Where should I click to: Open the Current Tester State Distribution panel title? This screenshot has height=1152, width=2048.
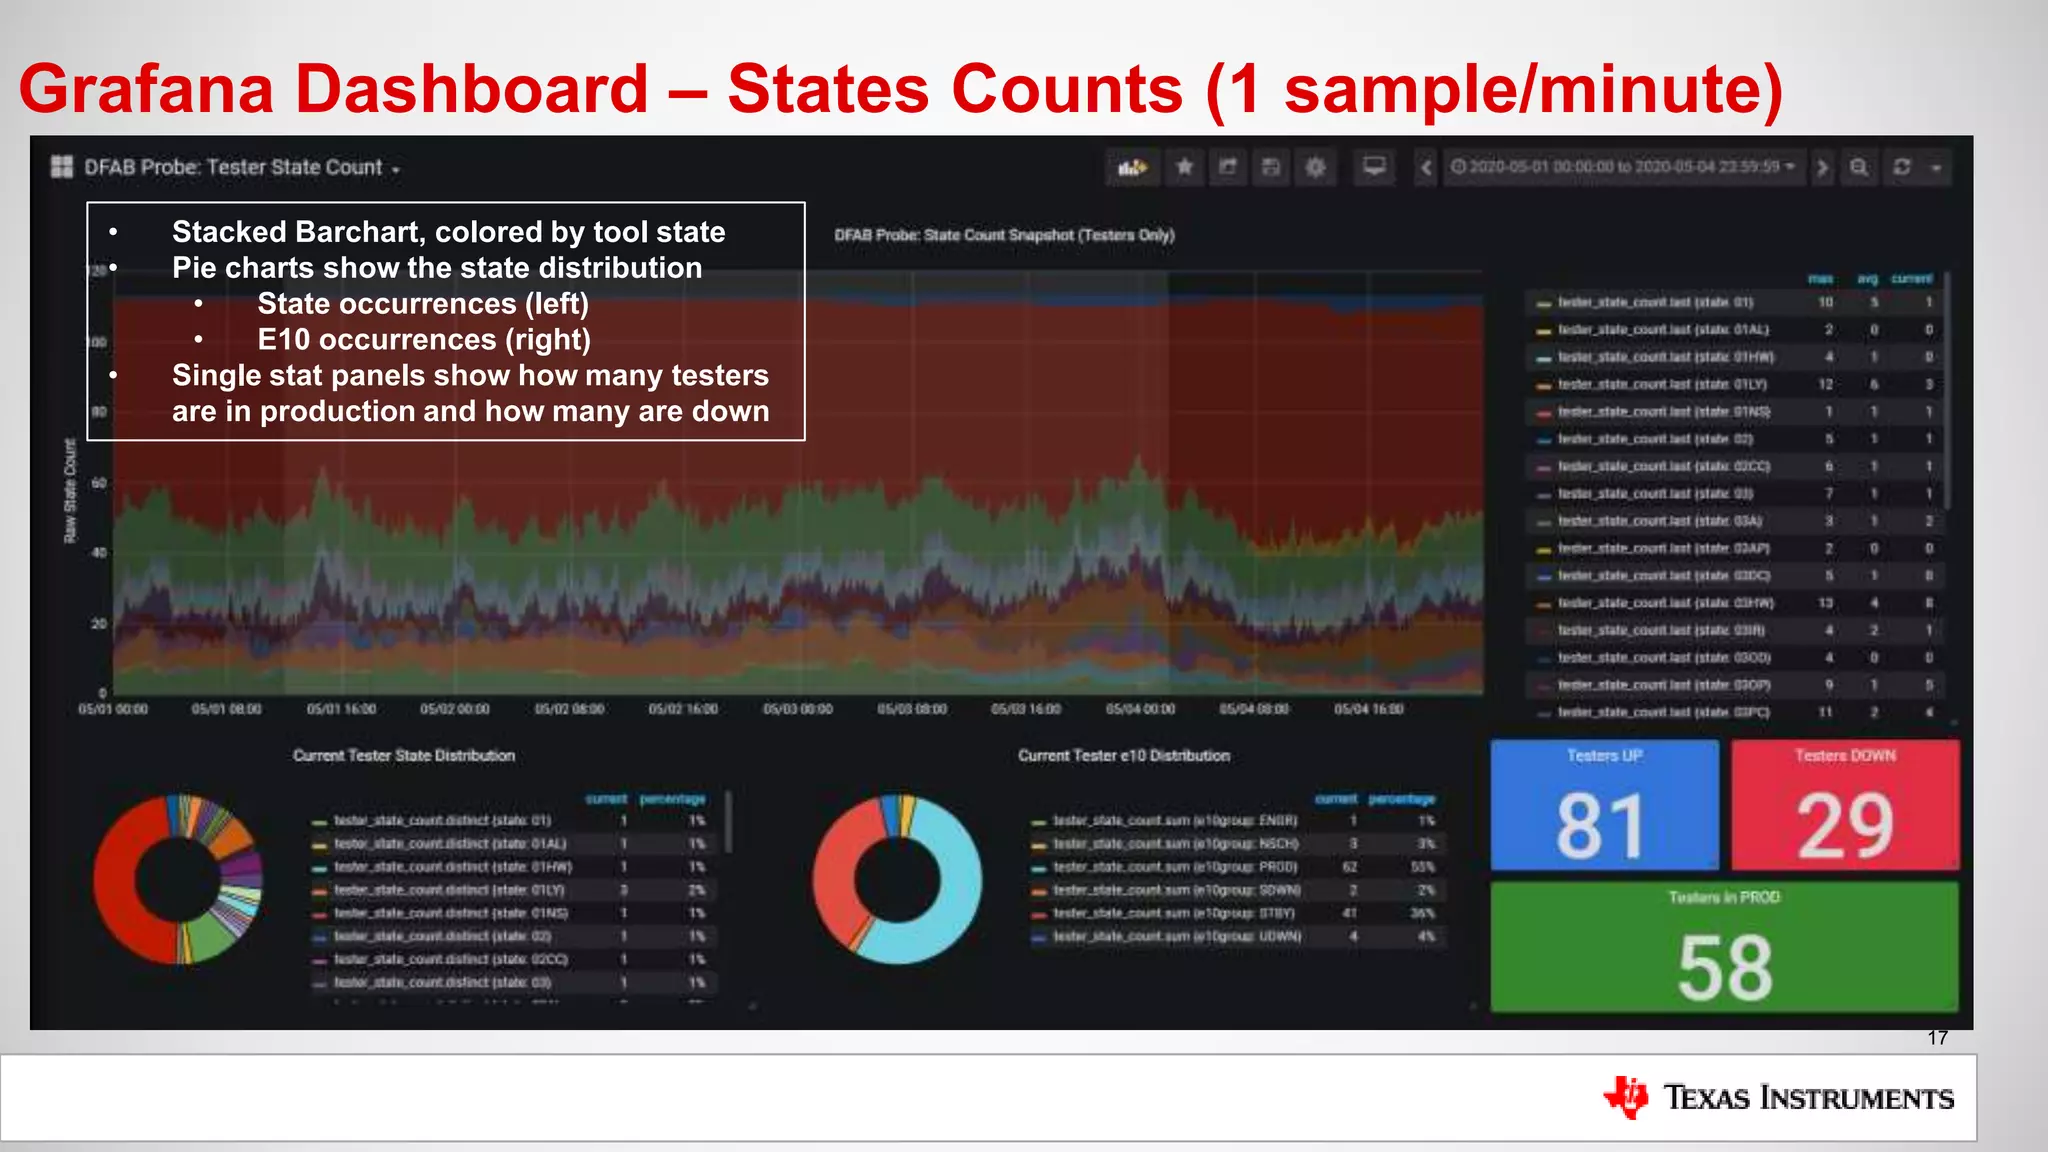404,756
